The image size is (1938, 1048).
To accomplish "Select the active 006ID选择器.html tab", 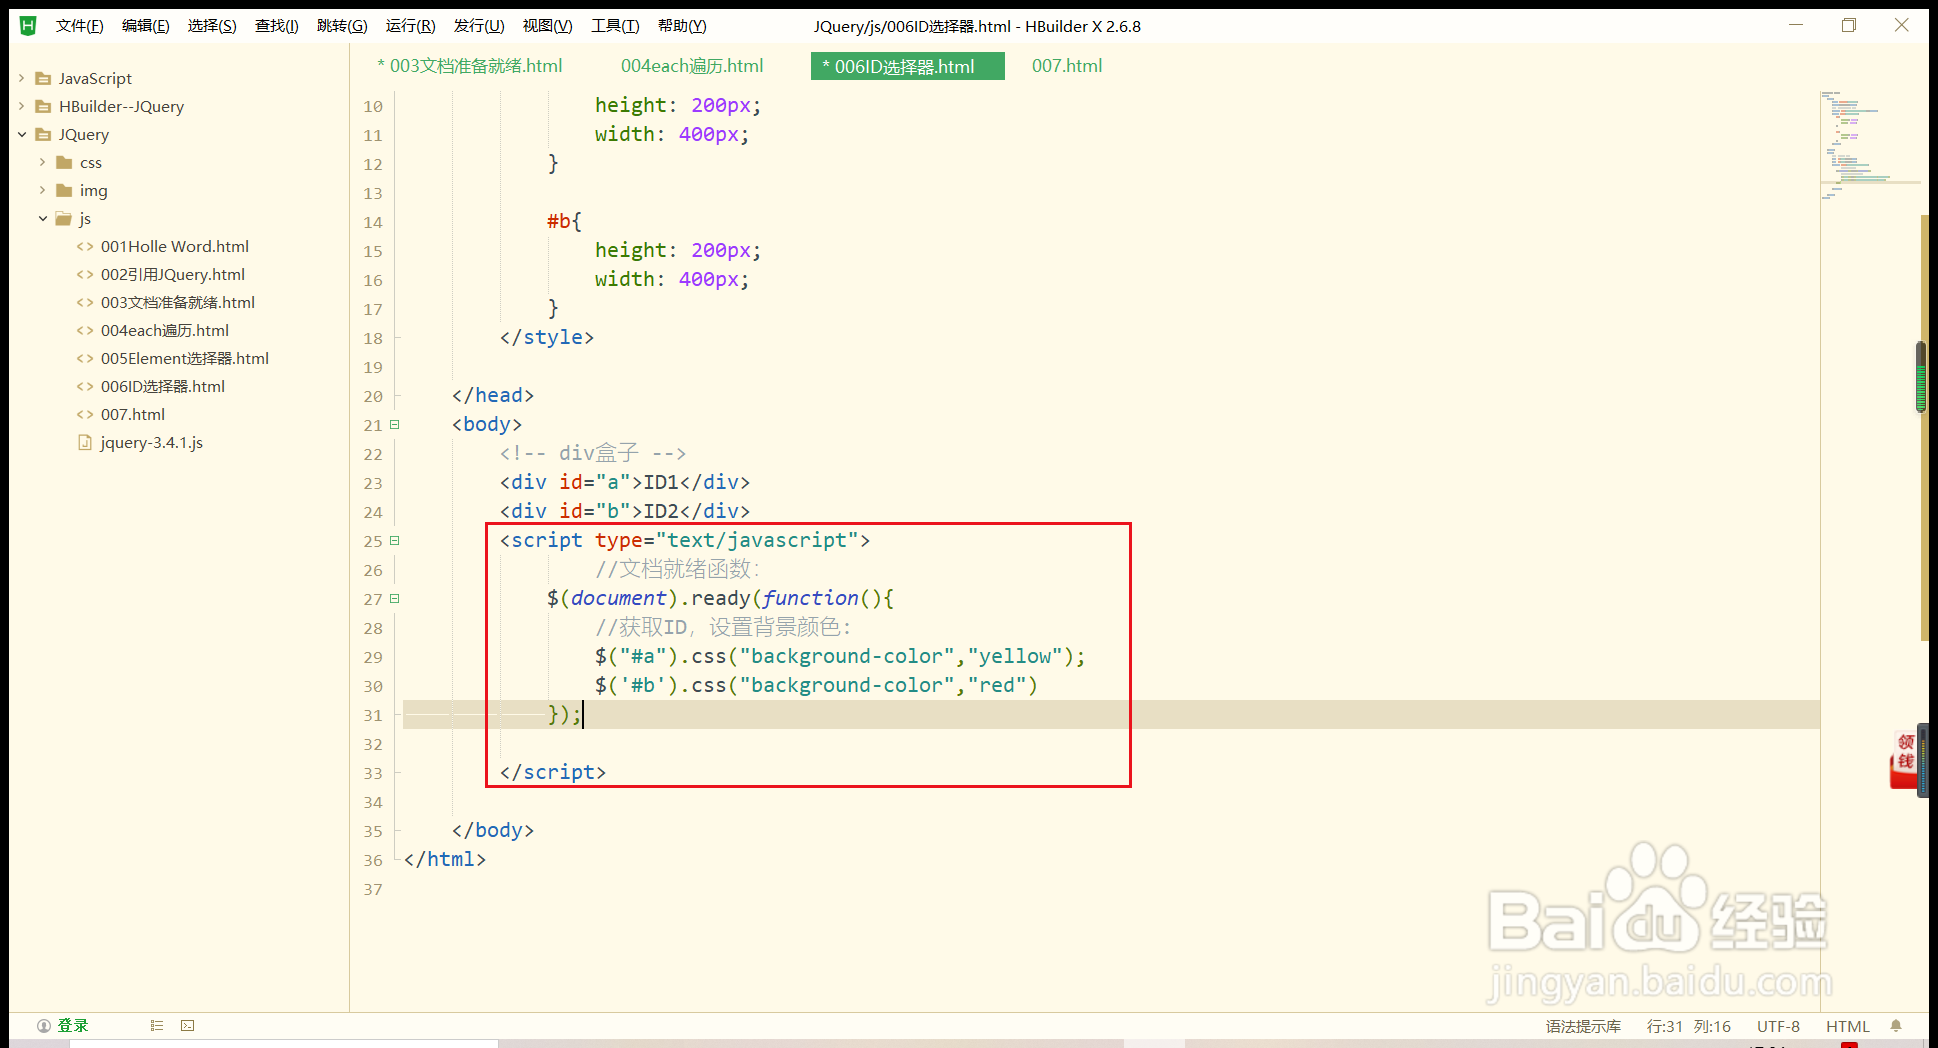I will pyautogui.click(x=907, y=66).
